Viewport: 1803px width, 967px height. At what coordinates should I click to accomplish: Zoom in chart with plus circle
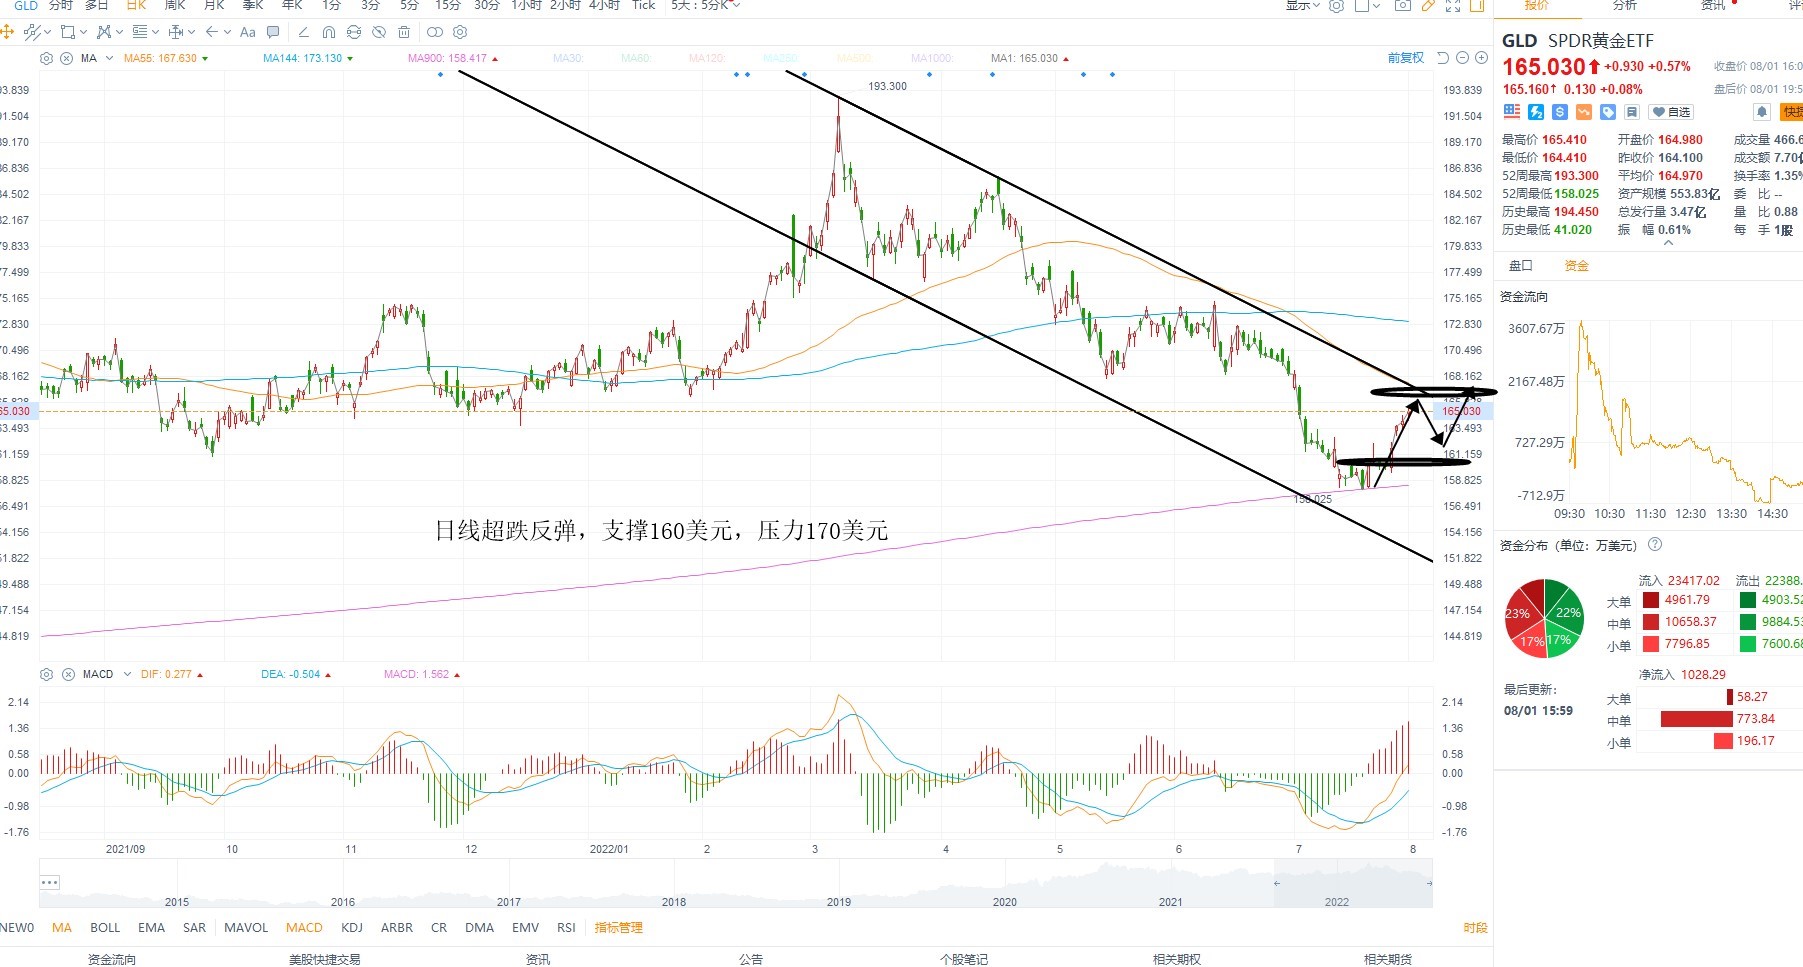click(1481, 58)
